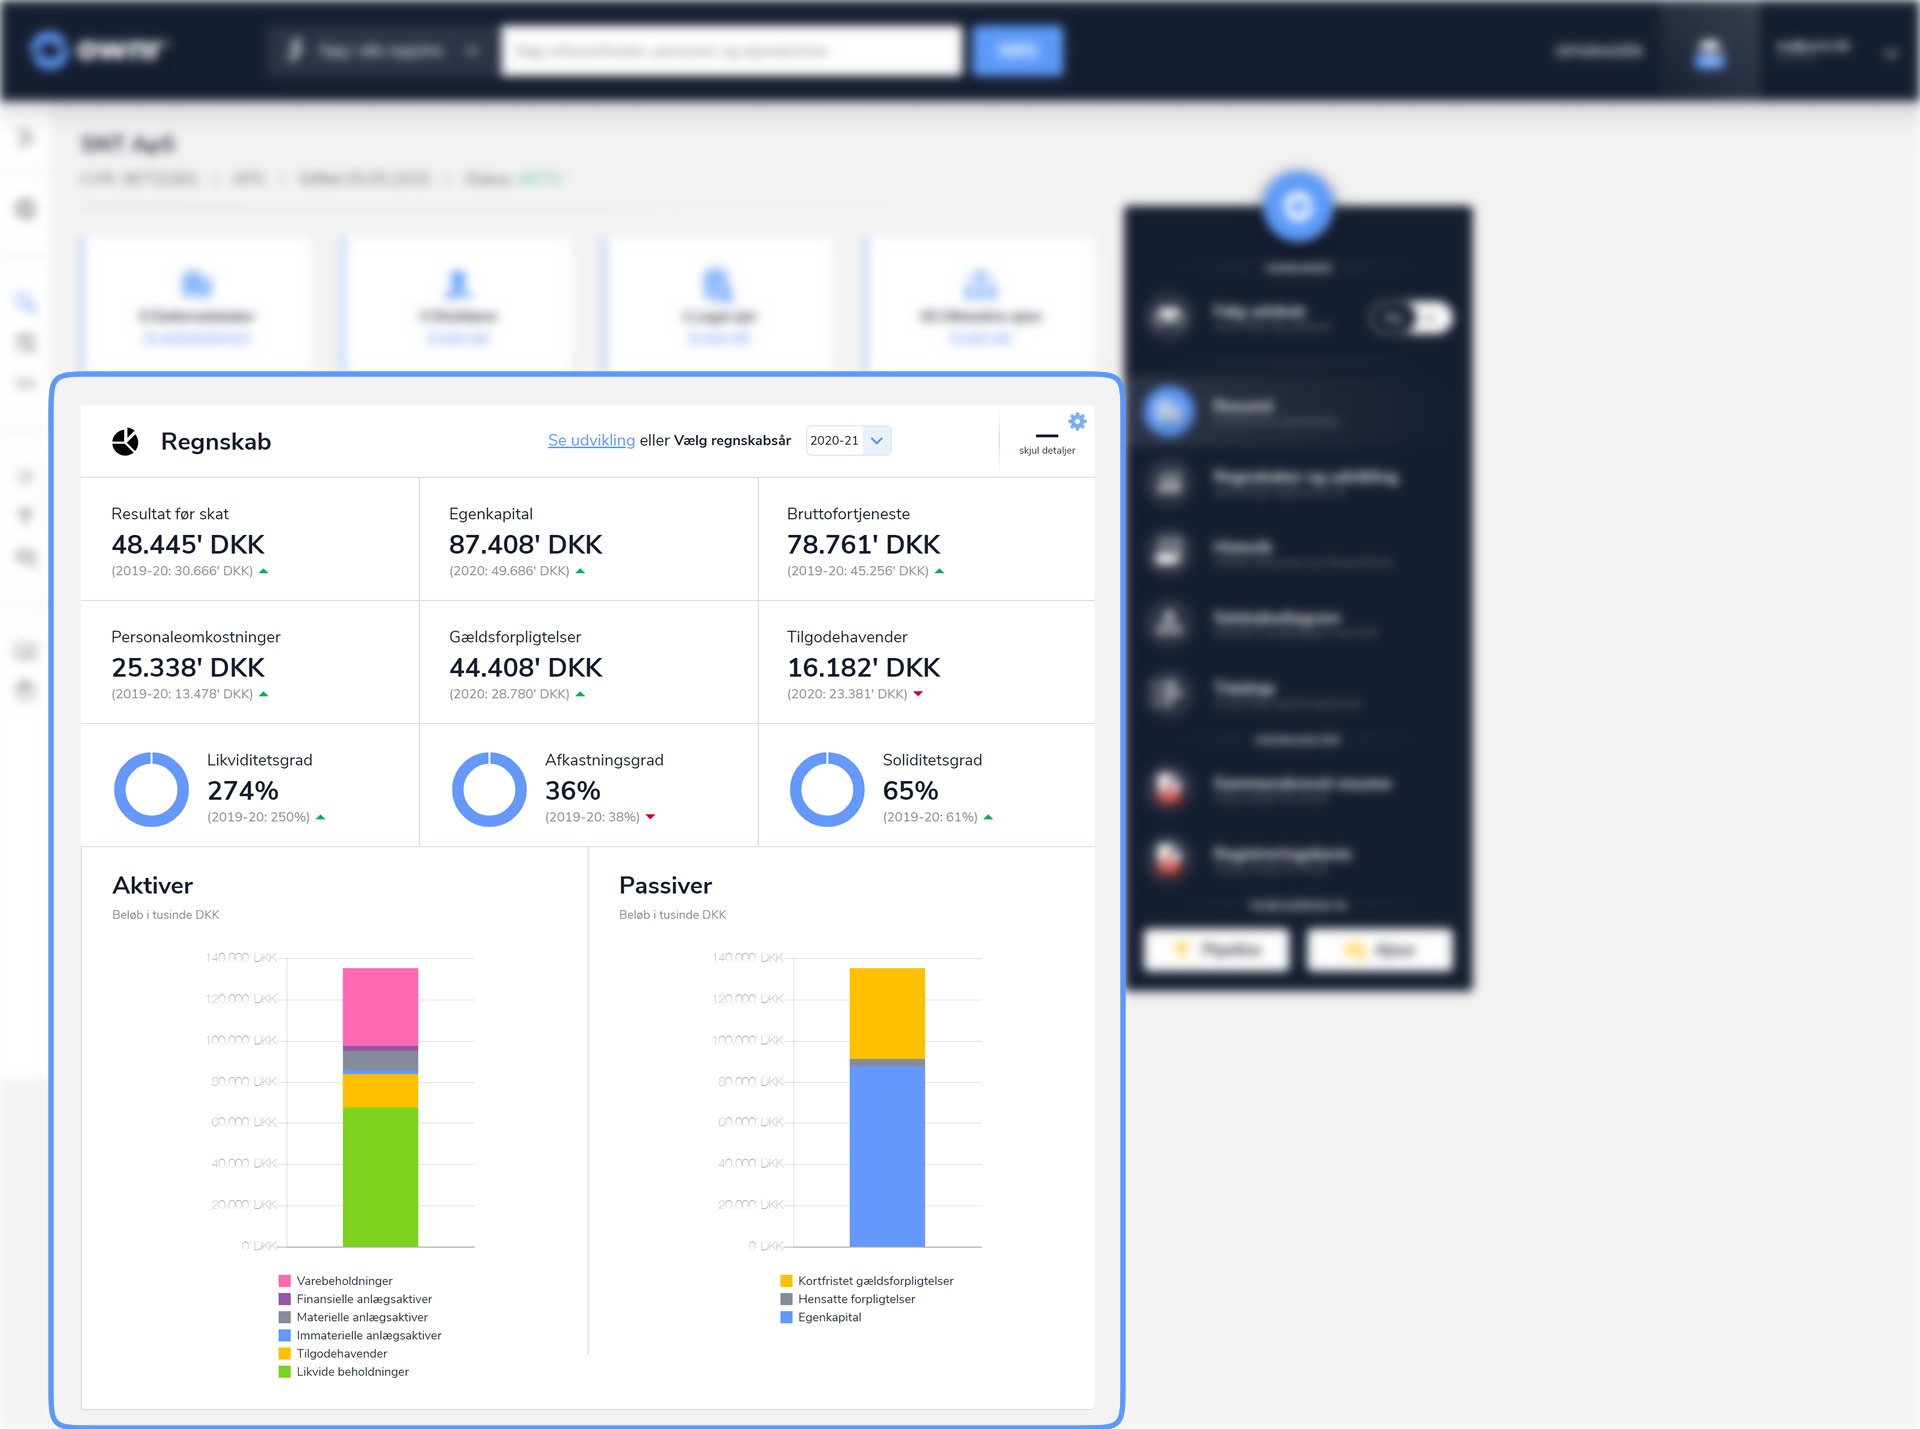Screen dimensions: 1920x1429
Task: Click the Varebeholdninger pink legend swatch
Action: pyautogui.click(x=285, y=1281)
